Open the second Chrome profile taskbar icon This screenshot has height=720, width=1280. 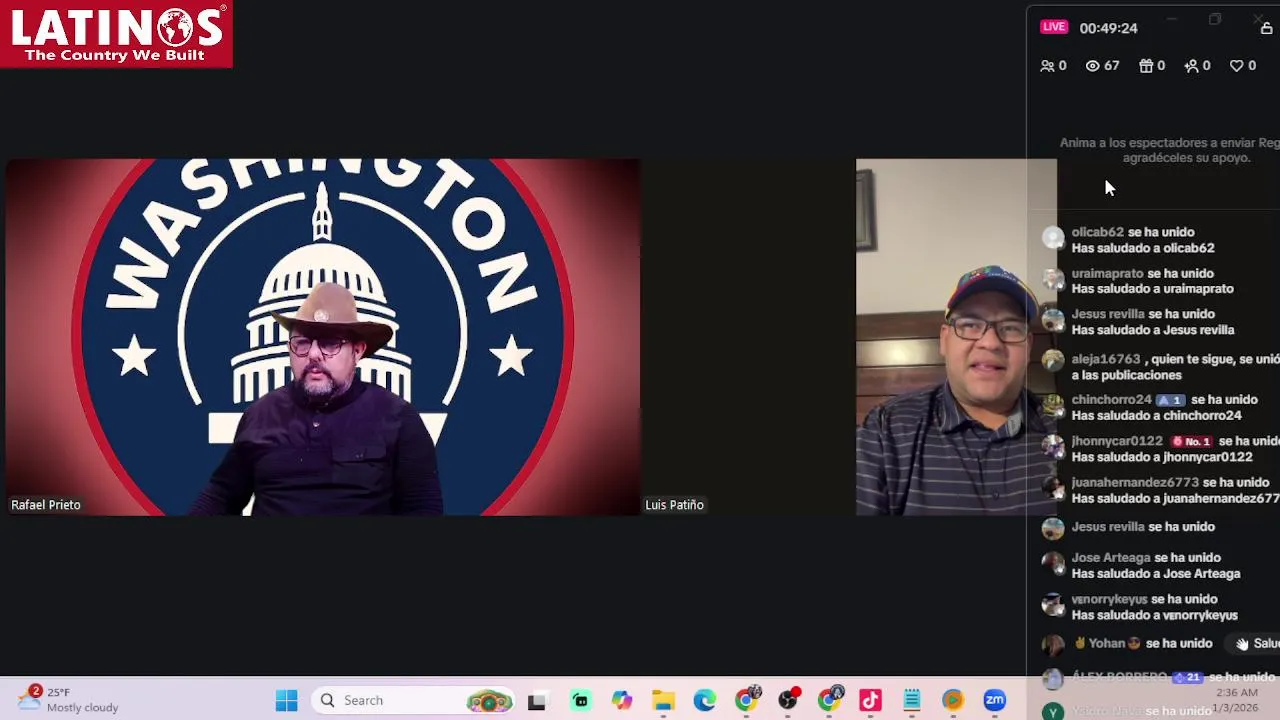[830, 701]
